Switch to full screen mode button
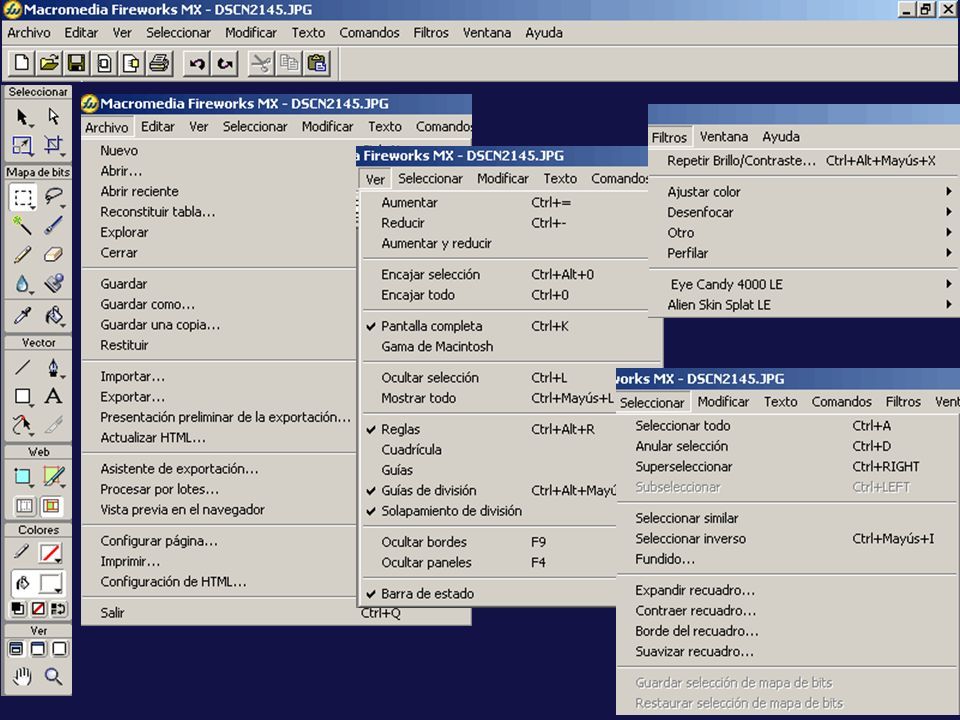Viewport: 960px width, 720px height. (59, 648)
